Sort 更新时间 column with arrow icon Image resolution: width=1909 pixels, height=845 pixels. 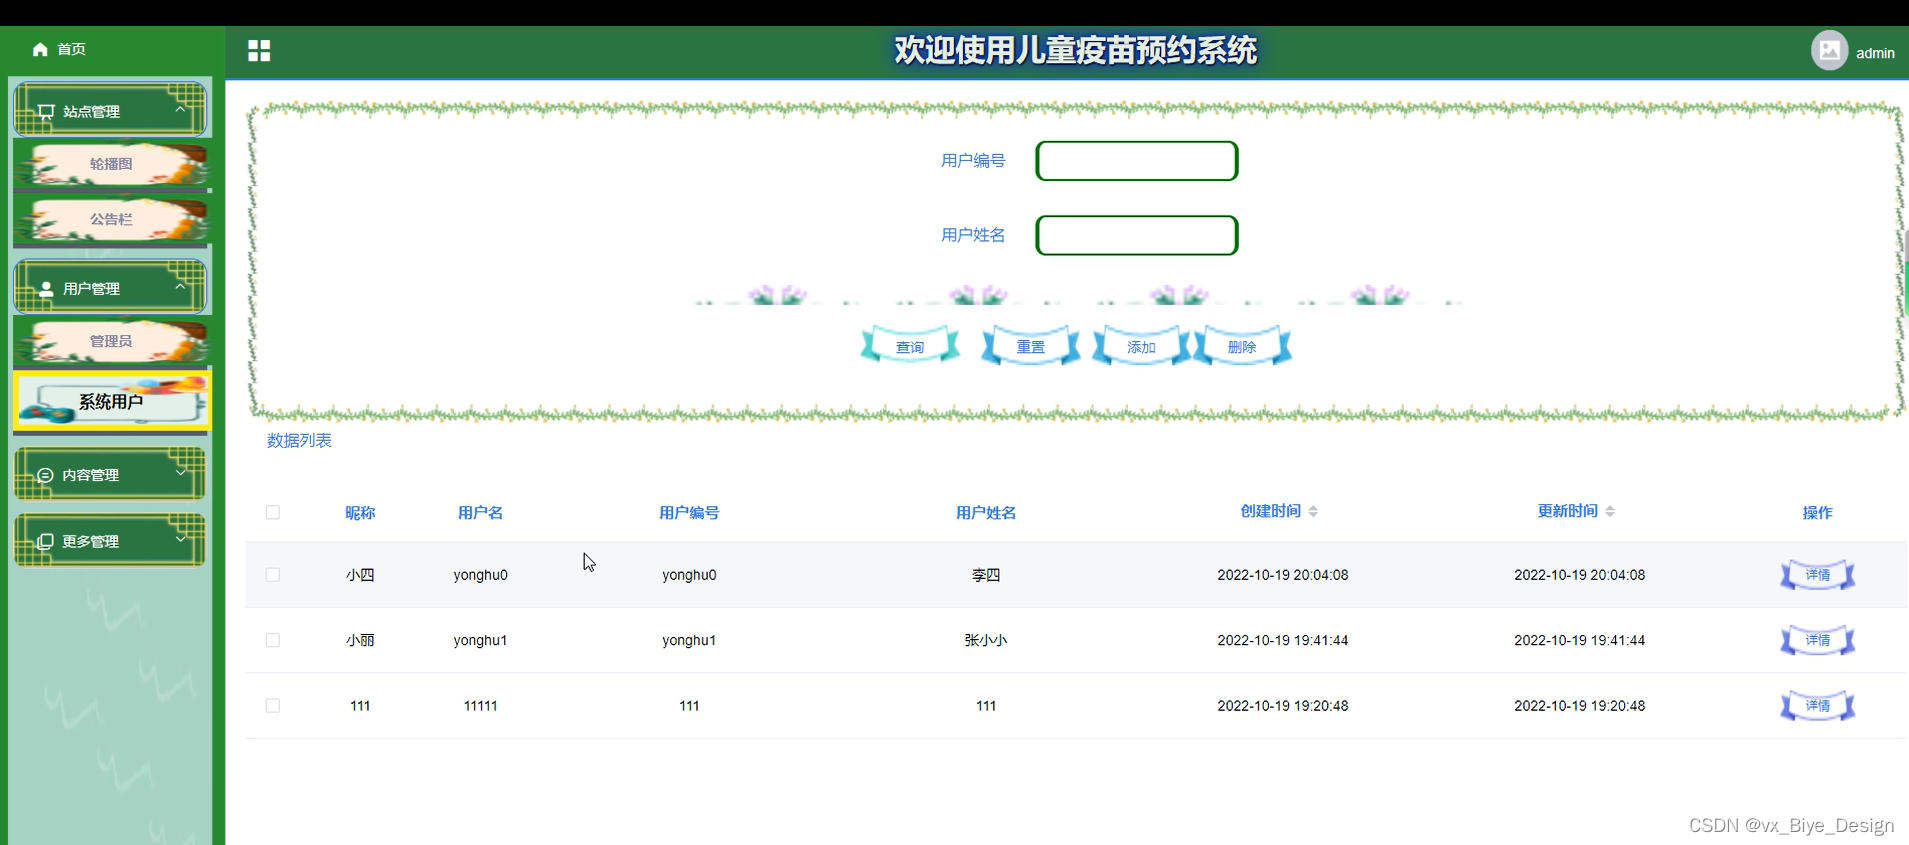(1610, 511)
